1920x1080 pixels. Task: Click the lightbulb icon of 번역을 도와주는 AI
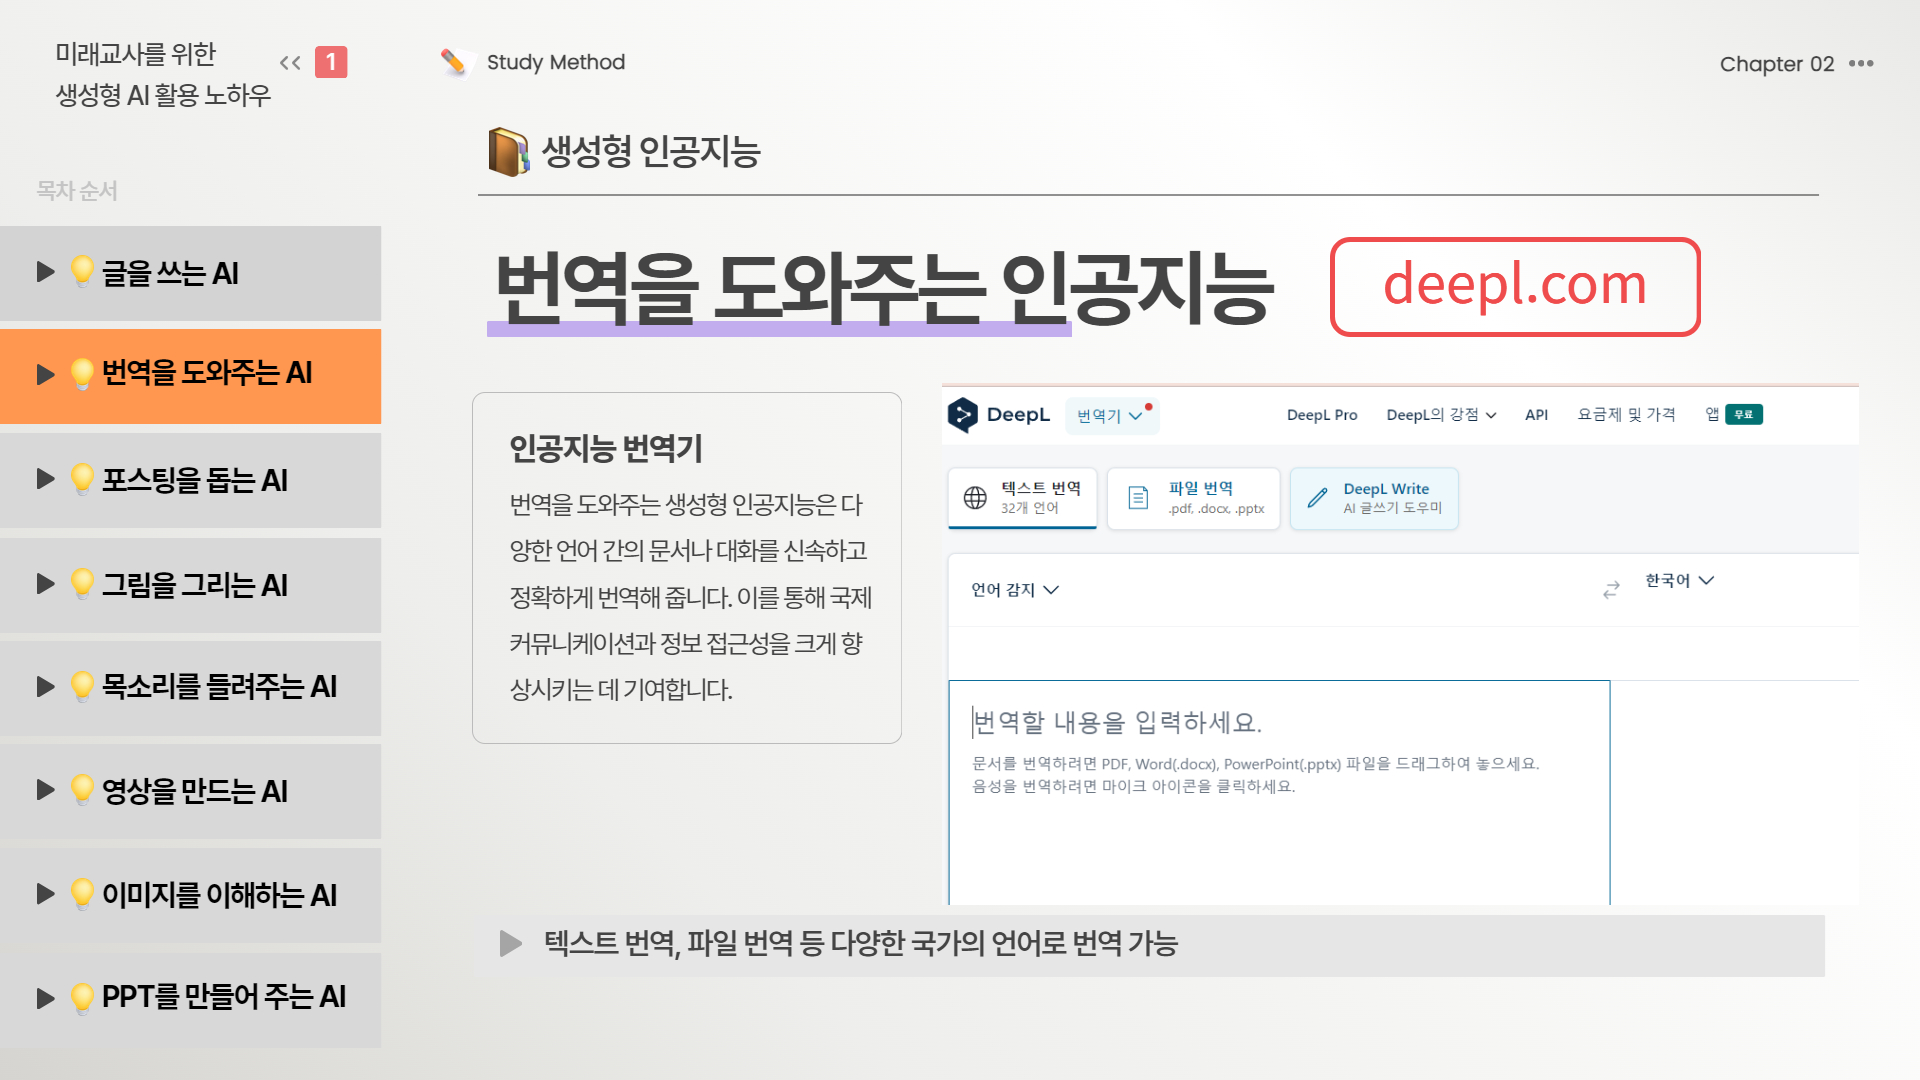[x=83, y=374]
